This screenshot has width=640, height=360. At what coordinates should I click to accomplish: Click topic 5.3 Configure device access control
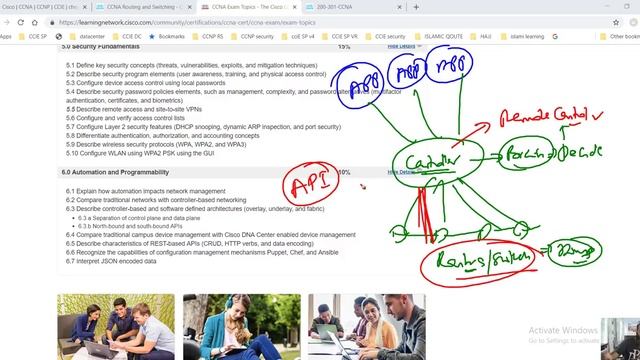coord(145,83)
